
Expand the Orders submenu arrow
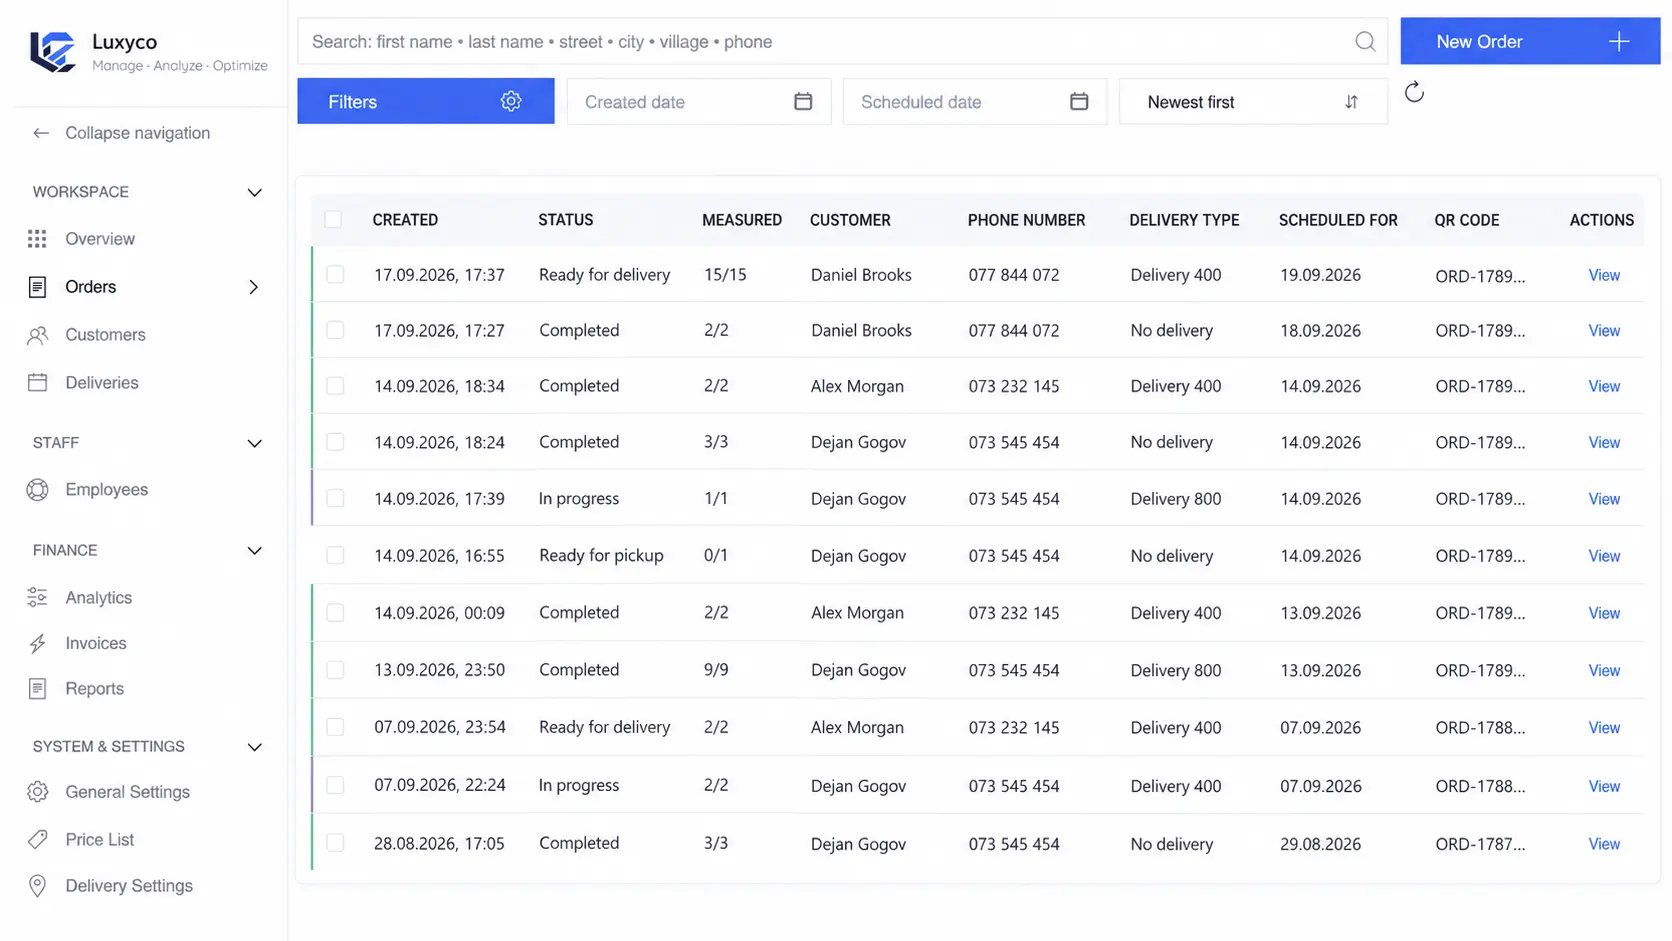tap(254, 287)
